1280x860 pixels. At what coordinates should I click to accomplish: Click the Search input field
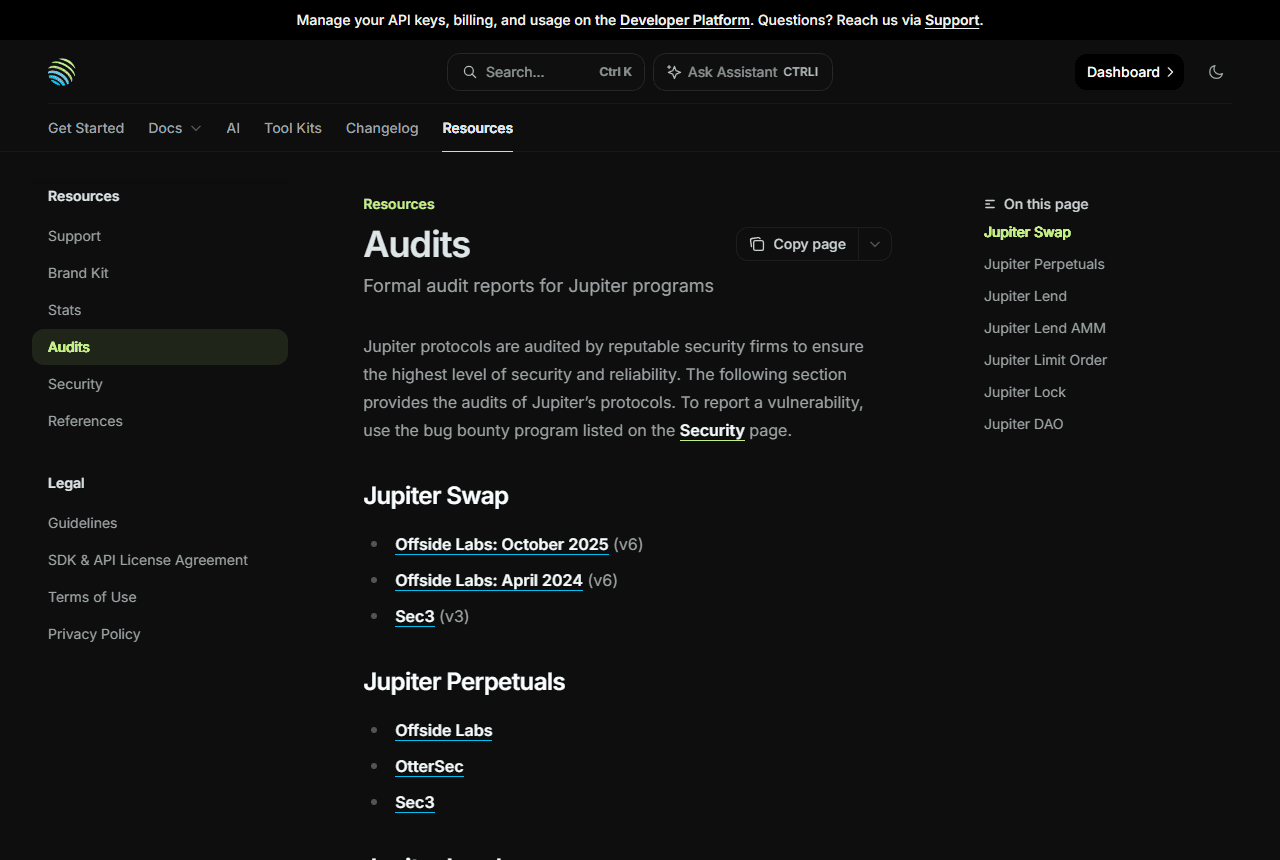click(x=546, y=72)
